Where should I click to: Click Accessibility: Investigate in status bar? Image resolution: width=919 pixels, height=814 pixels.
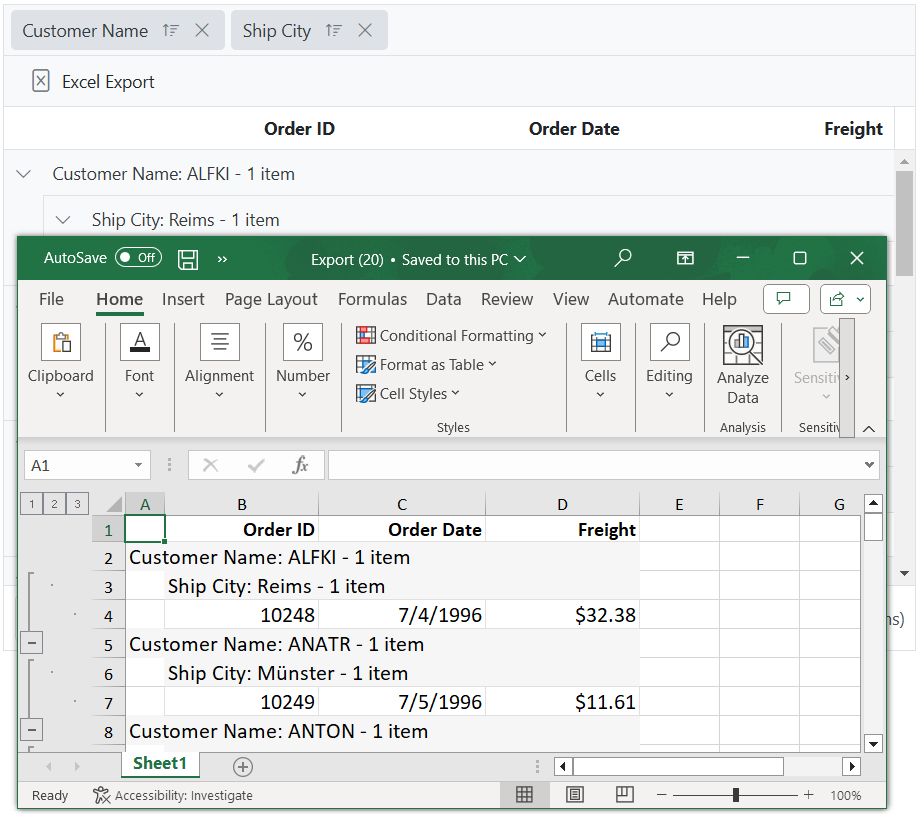point(173,795)
